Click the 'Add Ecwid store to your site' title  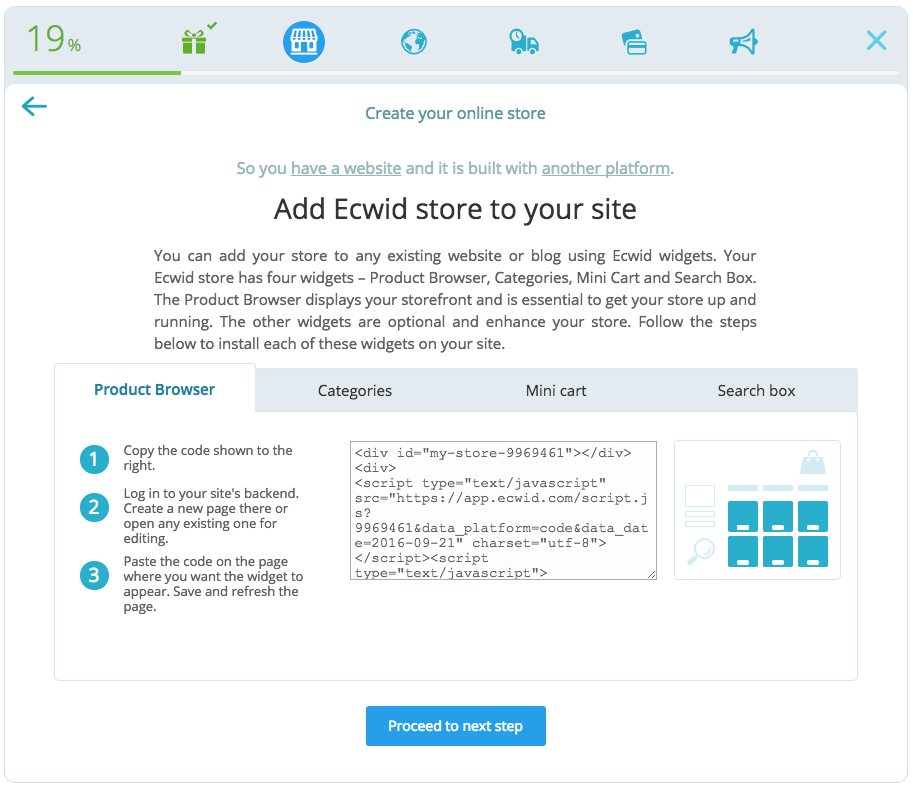point(455,209)
